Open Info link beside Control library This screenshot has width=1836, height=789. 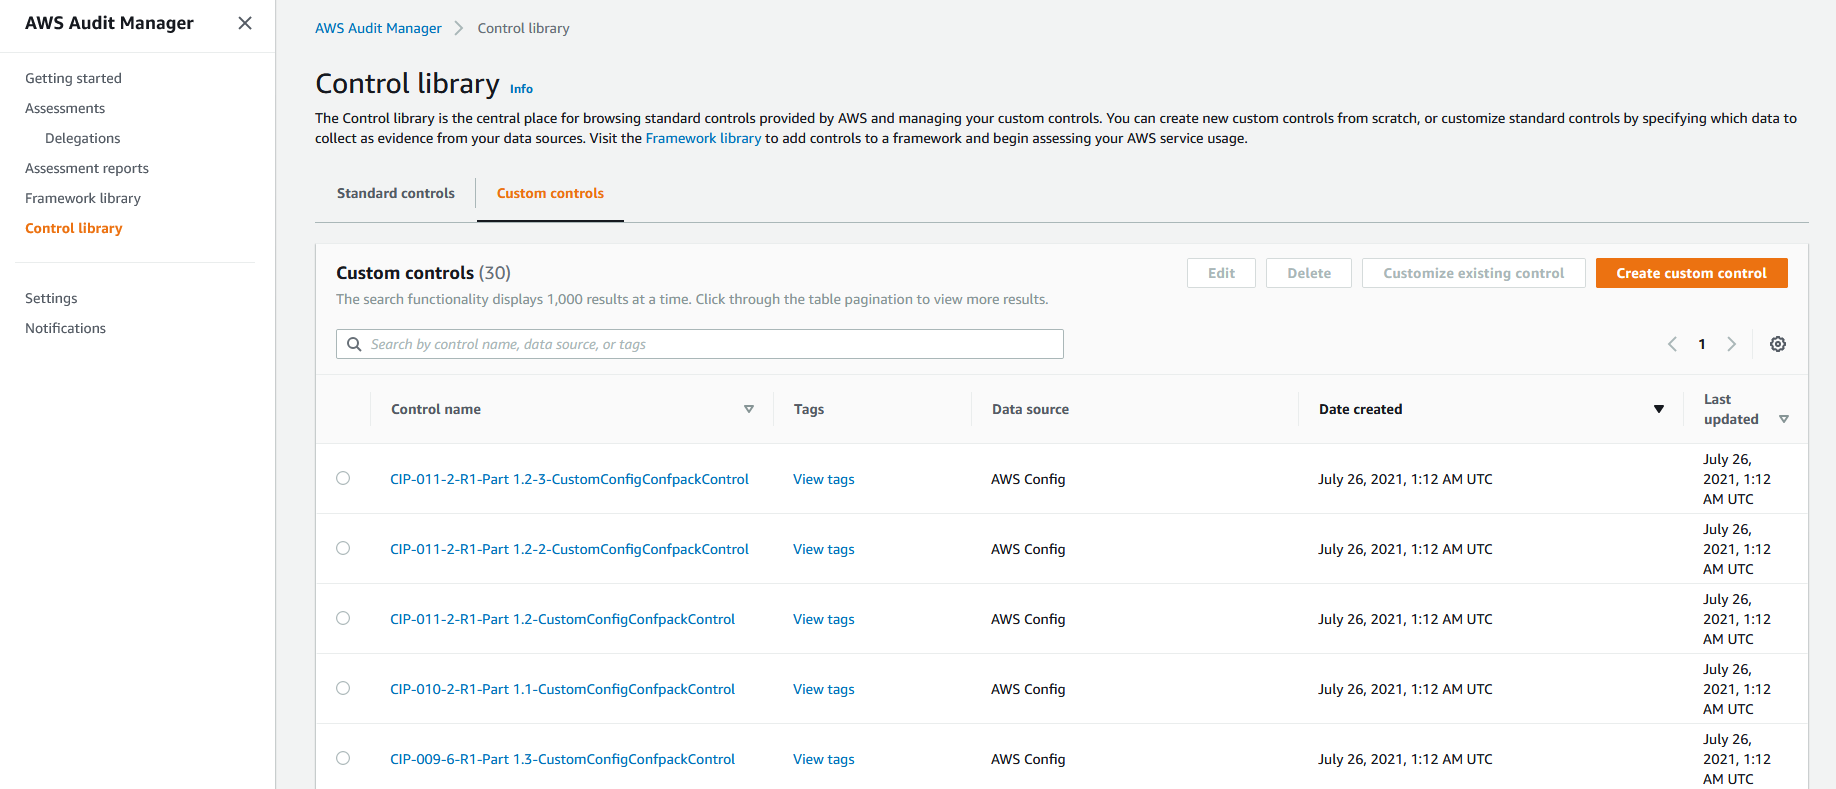(521, 89)
